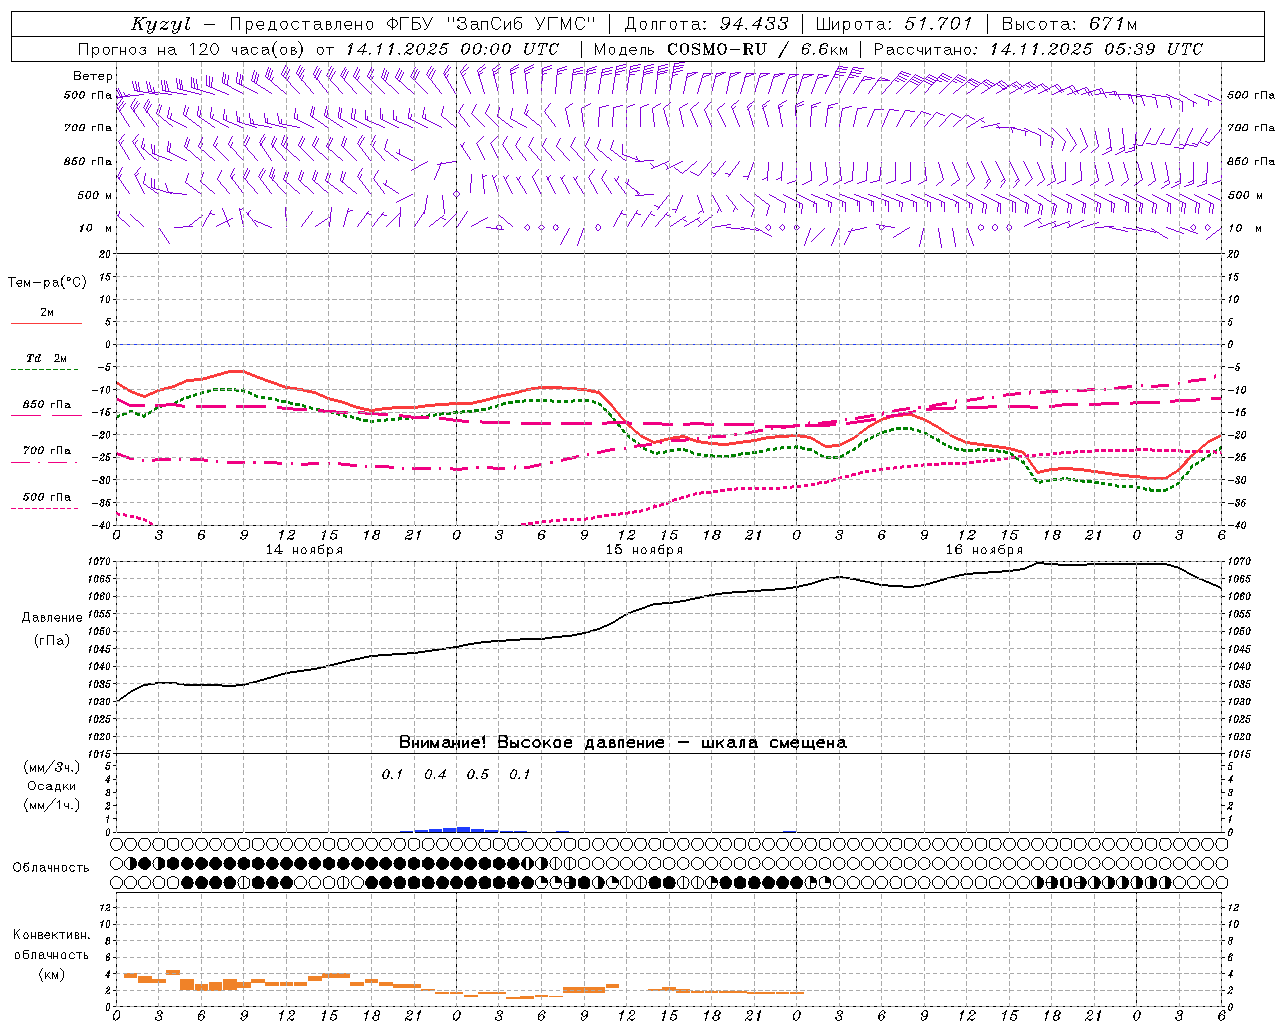The height and width of the screenshot is (1024, 1280).
Task: Select the '(мм/3ч.)' precipitation unit label
Action: click(52, 767)
